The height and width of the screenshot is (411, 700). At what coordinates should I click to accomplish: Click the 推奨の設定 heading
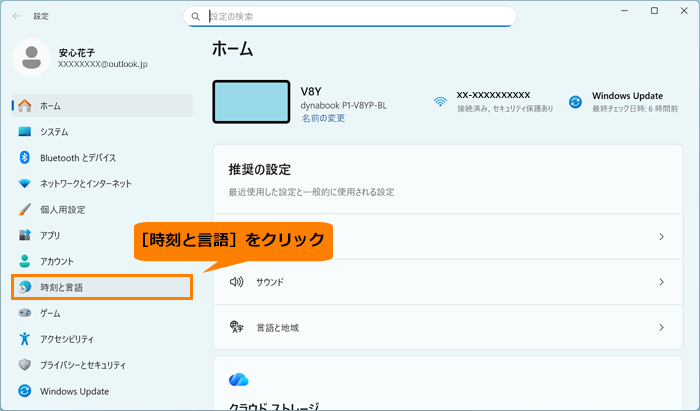pos(260,170)
